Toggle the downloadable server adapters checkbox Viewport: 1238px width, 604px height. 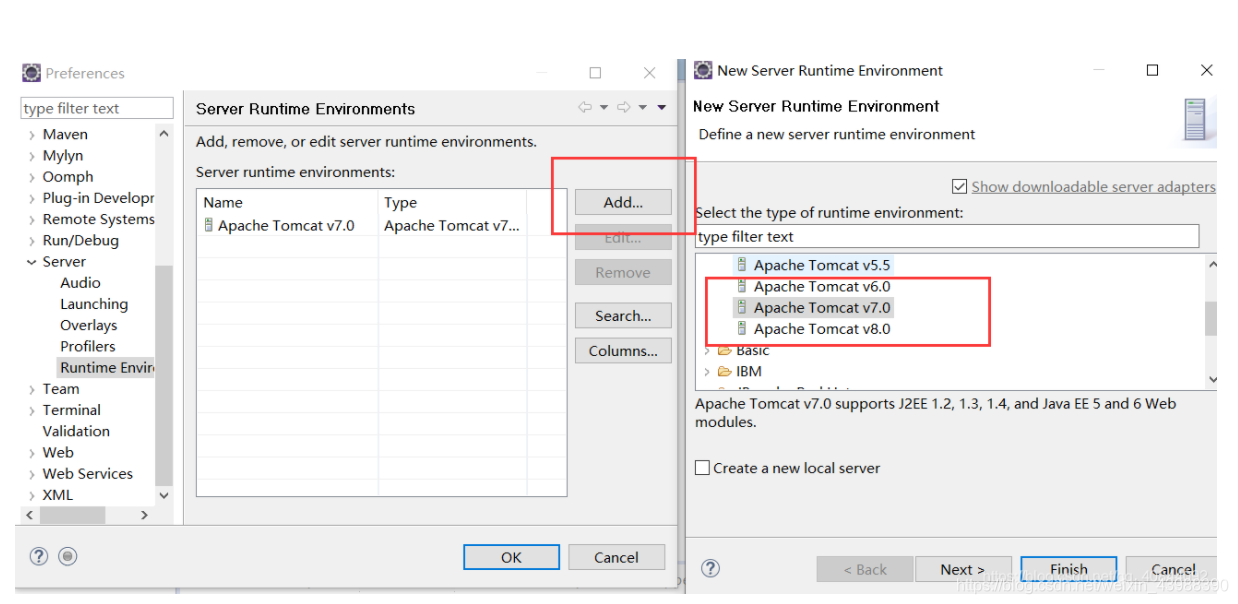click(x=960, y=187)
